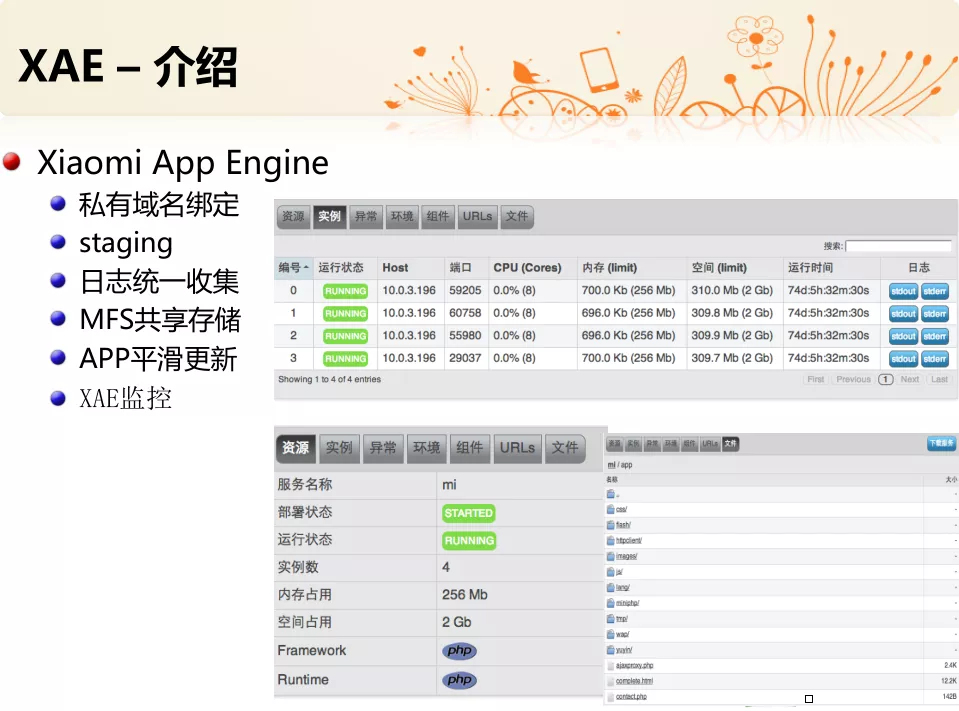The height and width of the screenshot is (711, 959).
Task: View stdout log for instance 2
Action: click(903, 336)
